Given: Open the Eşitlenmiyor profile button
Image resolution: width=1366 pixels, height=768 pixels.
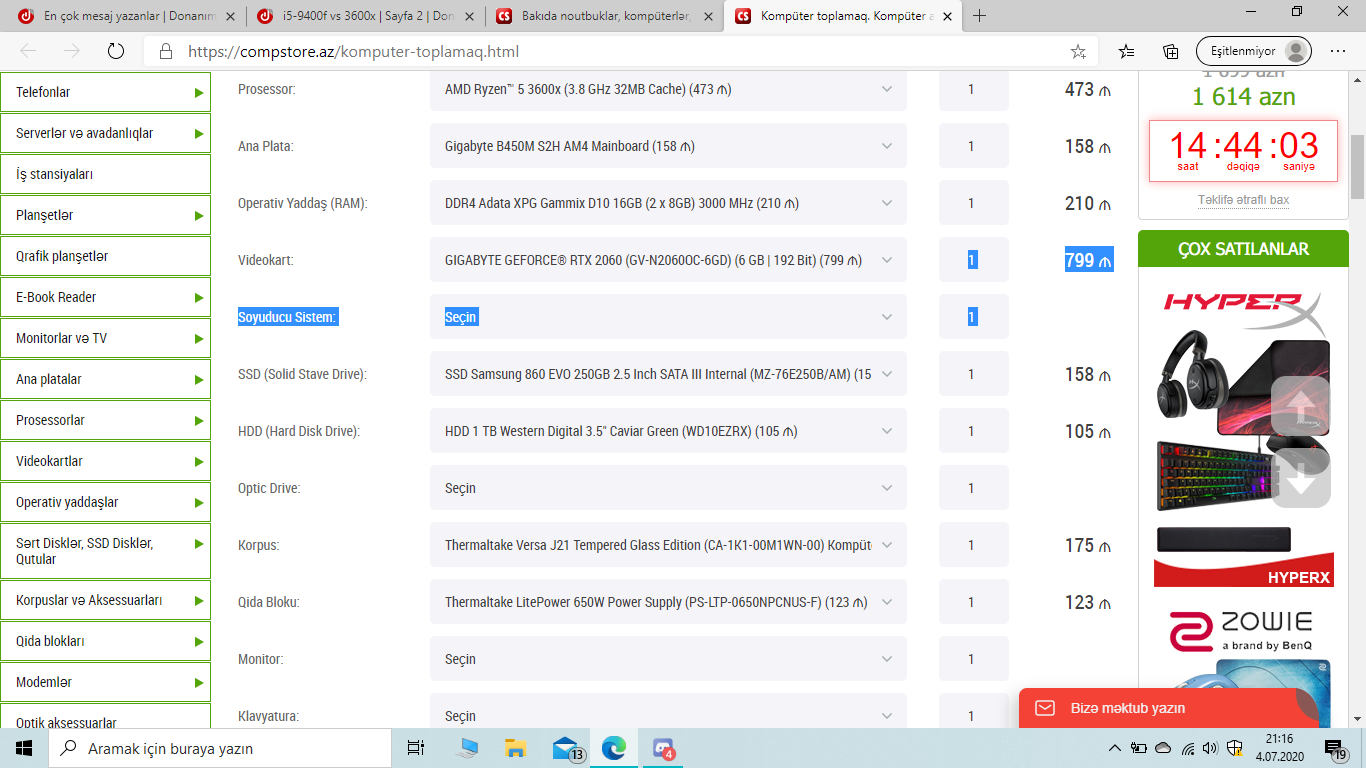Looking at the screenshot, I should click(1254, 51).
